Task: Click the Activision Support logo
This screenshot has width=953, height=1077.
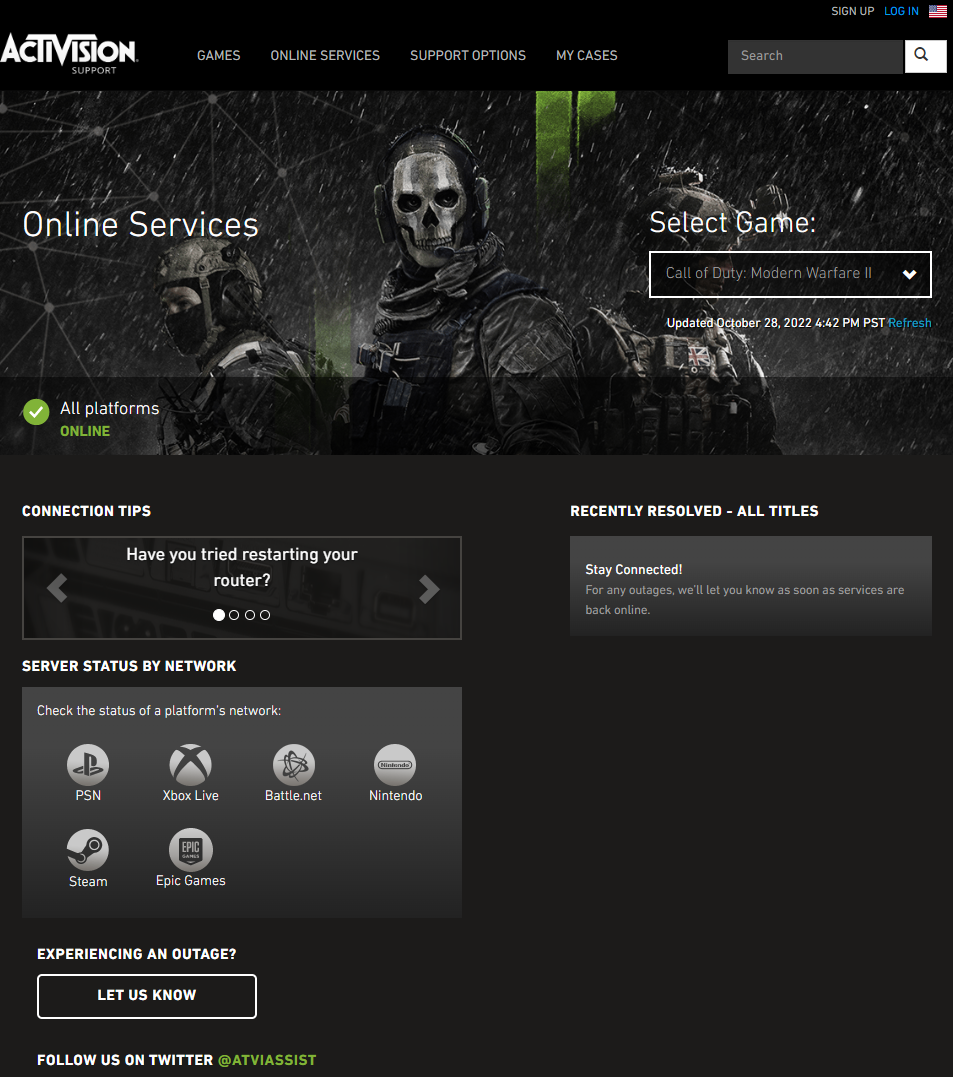Action: point(70,55)
